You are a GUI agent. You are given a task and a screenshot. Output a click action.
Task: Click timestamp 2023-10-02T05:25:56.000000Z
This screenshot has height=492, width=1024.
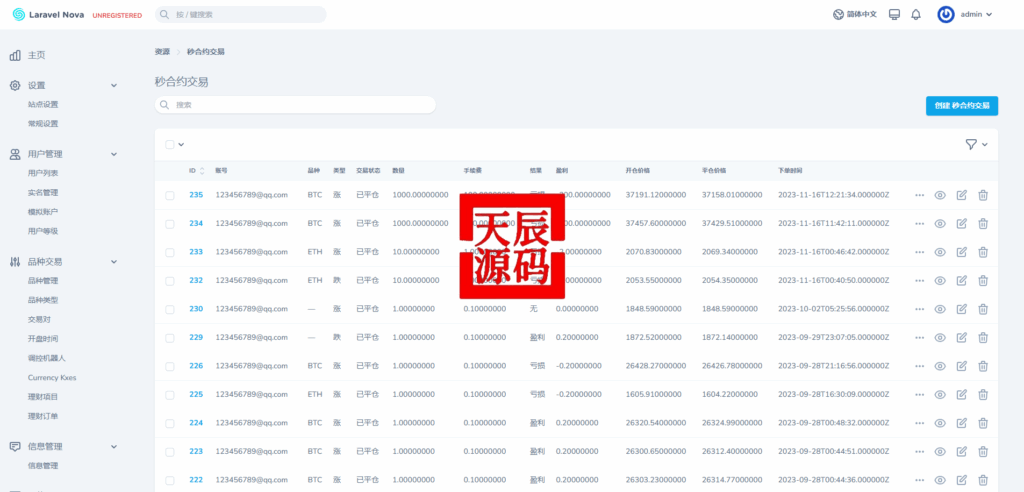pos(833,309)
